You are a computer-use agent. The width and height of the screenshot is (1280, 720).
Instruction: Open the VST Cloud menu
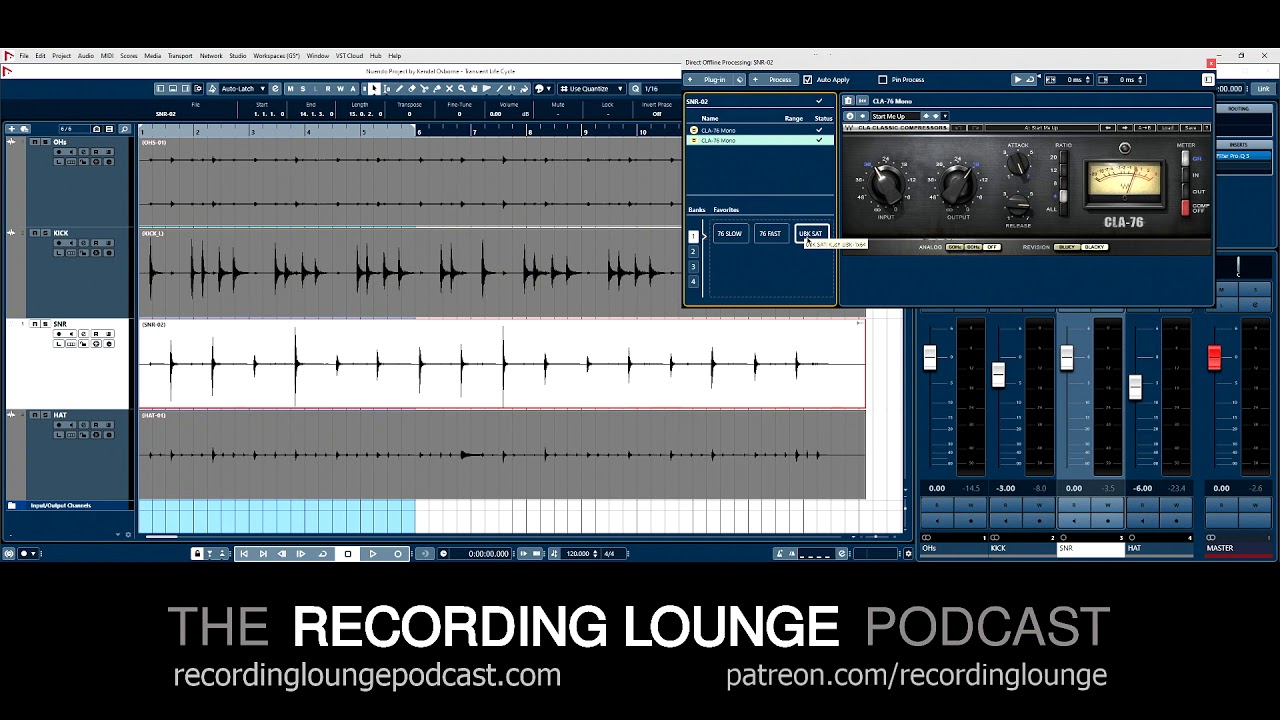tap(349, 56)
